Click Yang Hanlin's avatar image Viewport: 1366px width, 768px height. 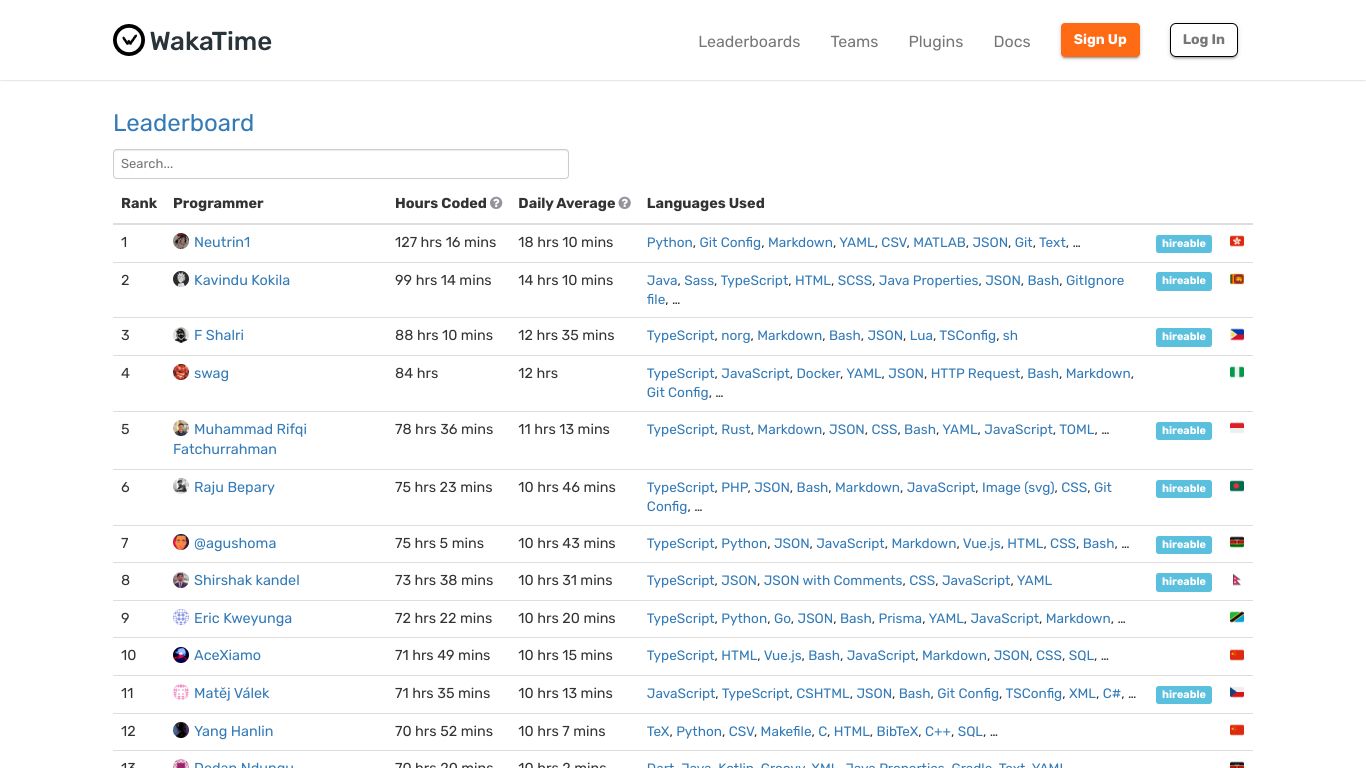pyautogui.click(x=181, y=730)
